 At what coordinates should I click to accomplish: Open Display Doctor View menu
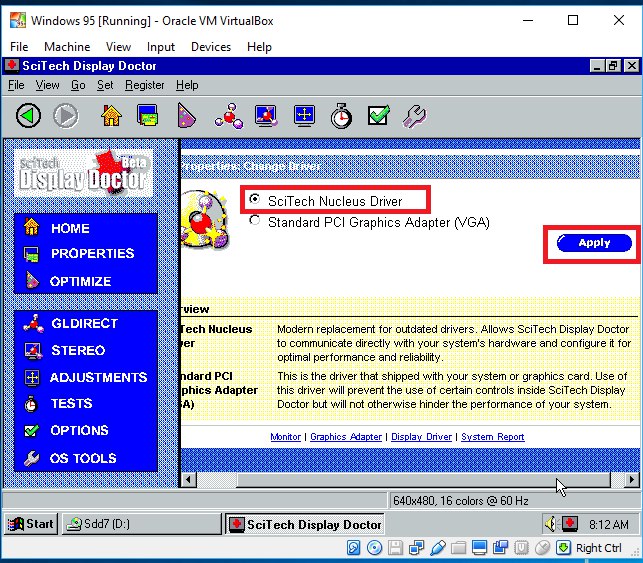[x=47, y=85]
